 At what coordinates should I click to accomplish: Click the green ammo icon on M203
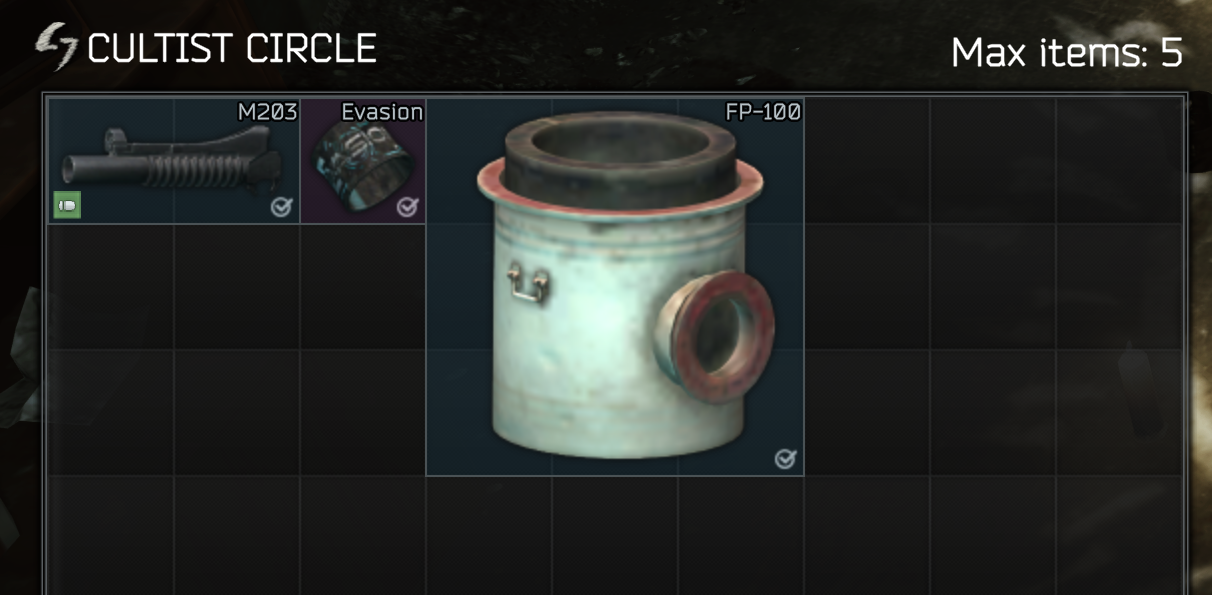(67, 205)
